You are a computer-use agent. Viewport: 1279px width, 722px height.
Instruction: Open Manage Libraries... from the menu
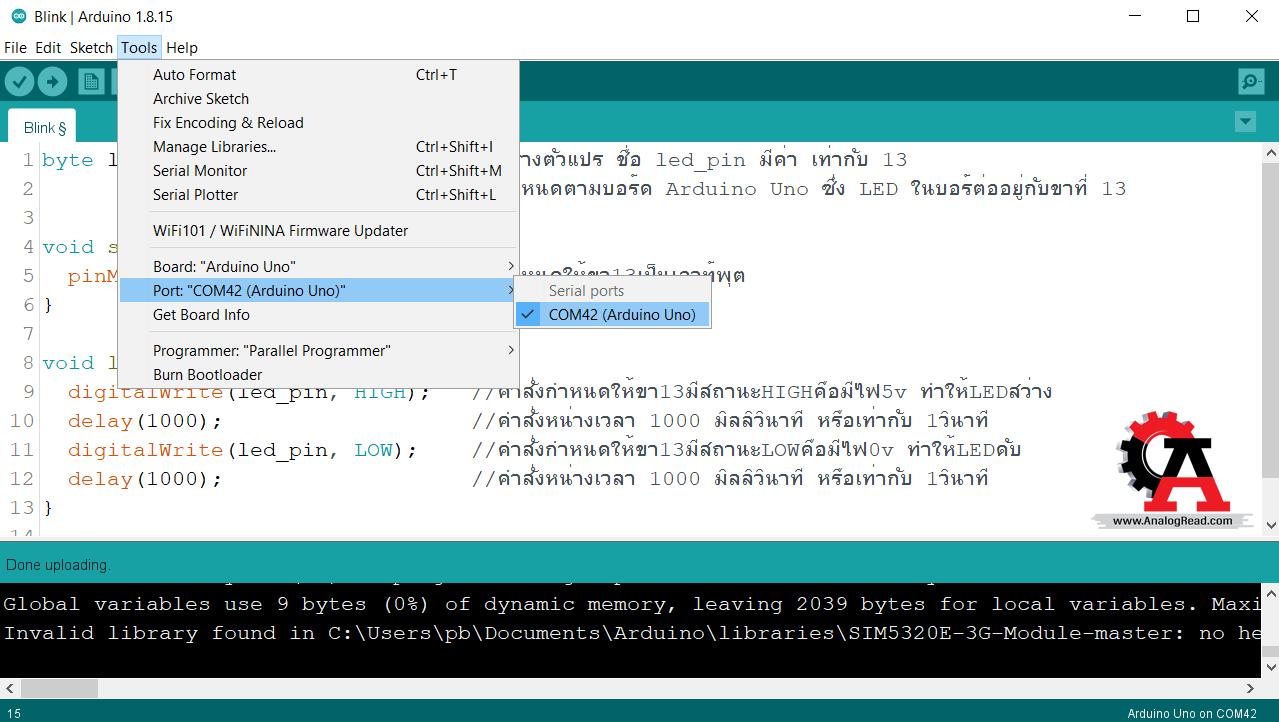point(318,147)
